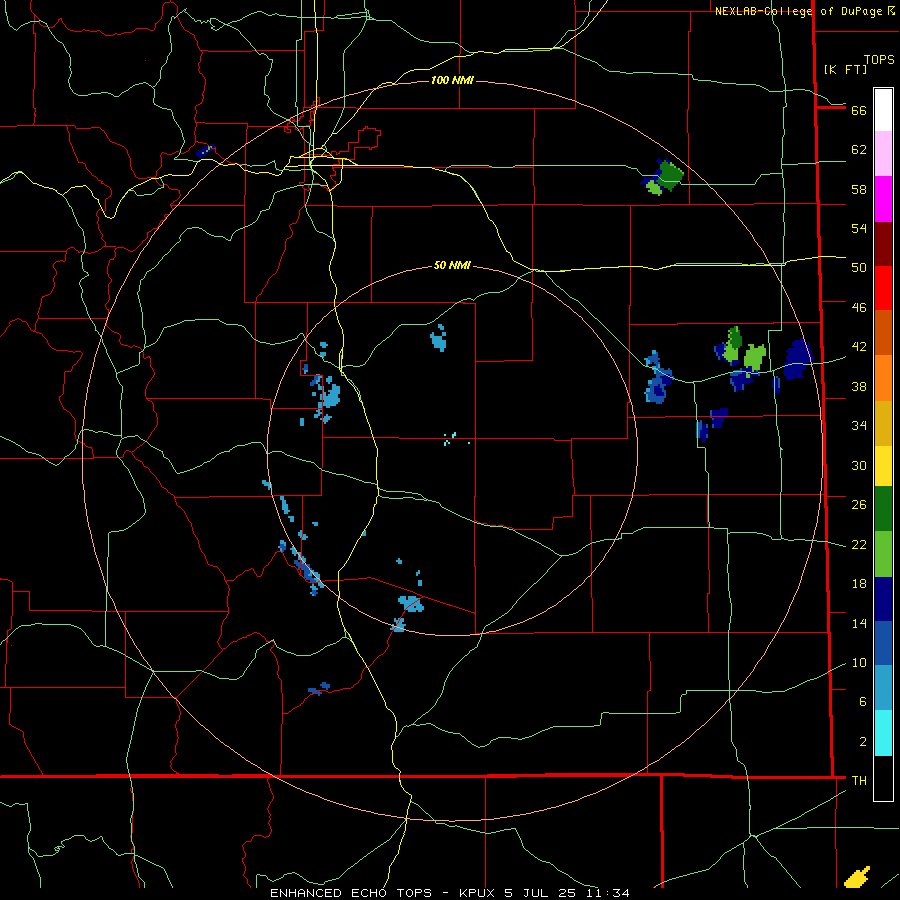Click the 62 legend value
The image size is (900, 900).
point(859,150)
